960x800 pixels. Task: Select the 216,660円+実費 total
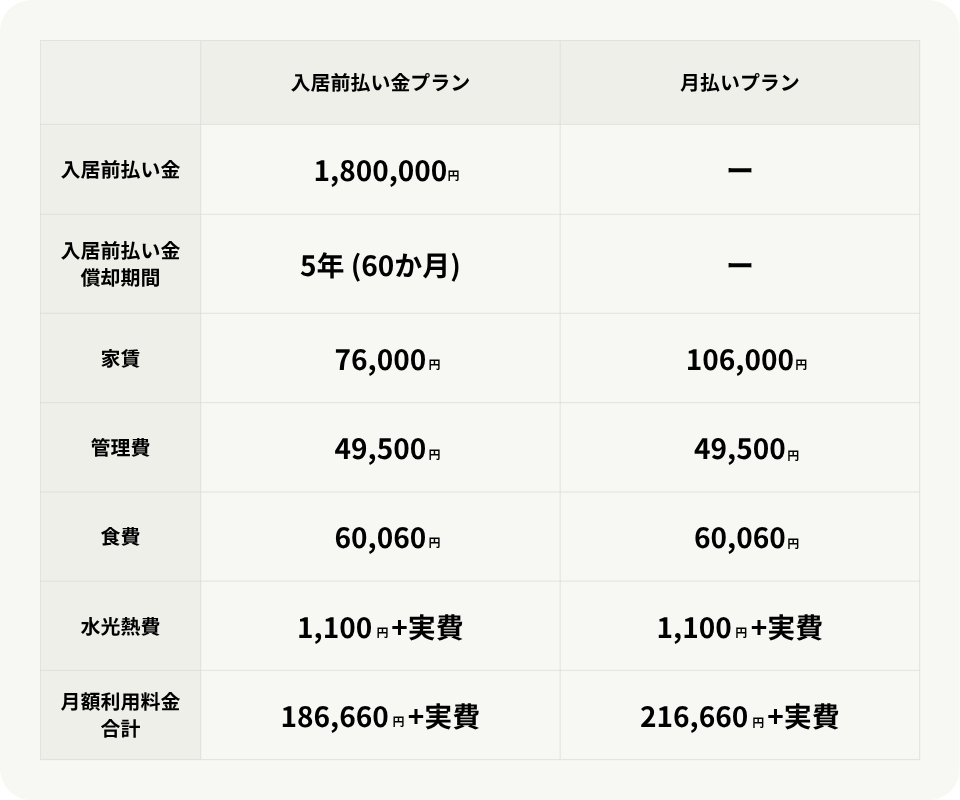click(739, 717)
